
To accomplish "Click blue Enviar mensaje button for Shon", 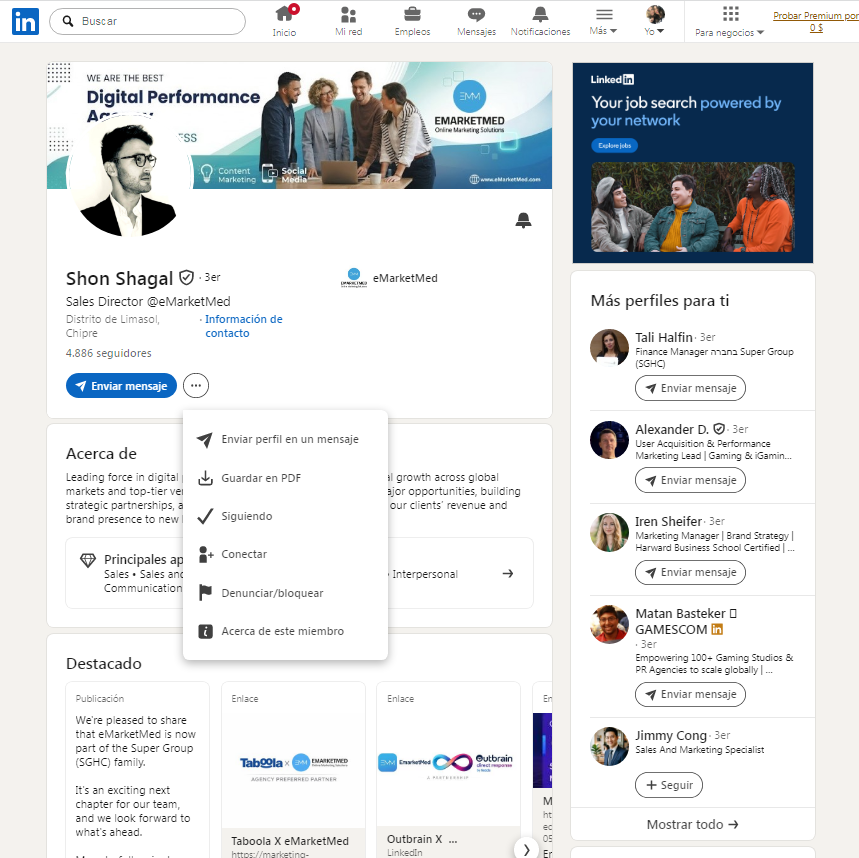I will 121,386.
